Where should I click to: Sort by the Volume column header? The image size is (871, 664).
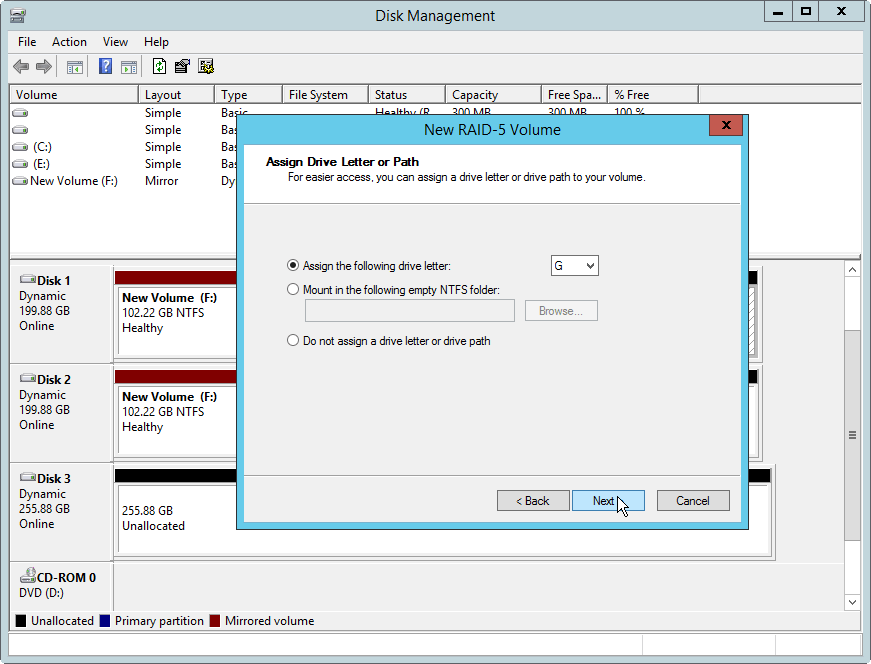click(74, 94)
